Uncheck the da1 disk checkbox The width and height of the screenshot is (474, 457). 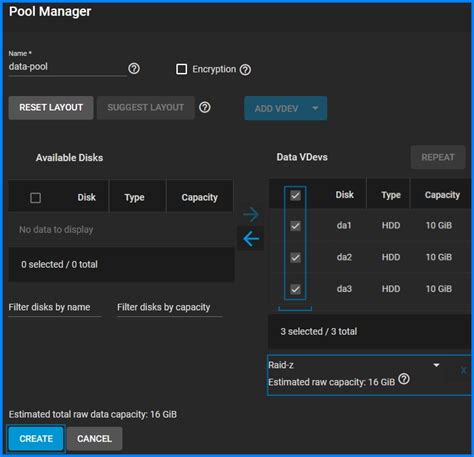295,226
